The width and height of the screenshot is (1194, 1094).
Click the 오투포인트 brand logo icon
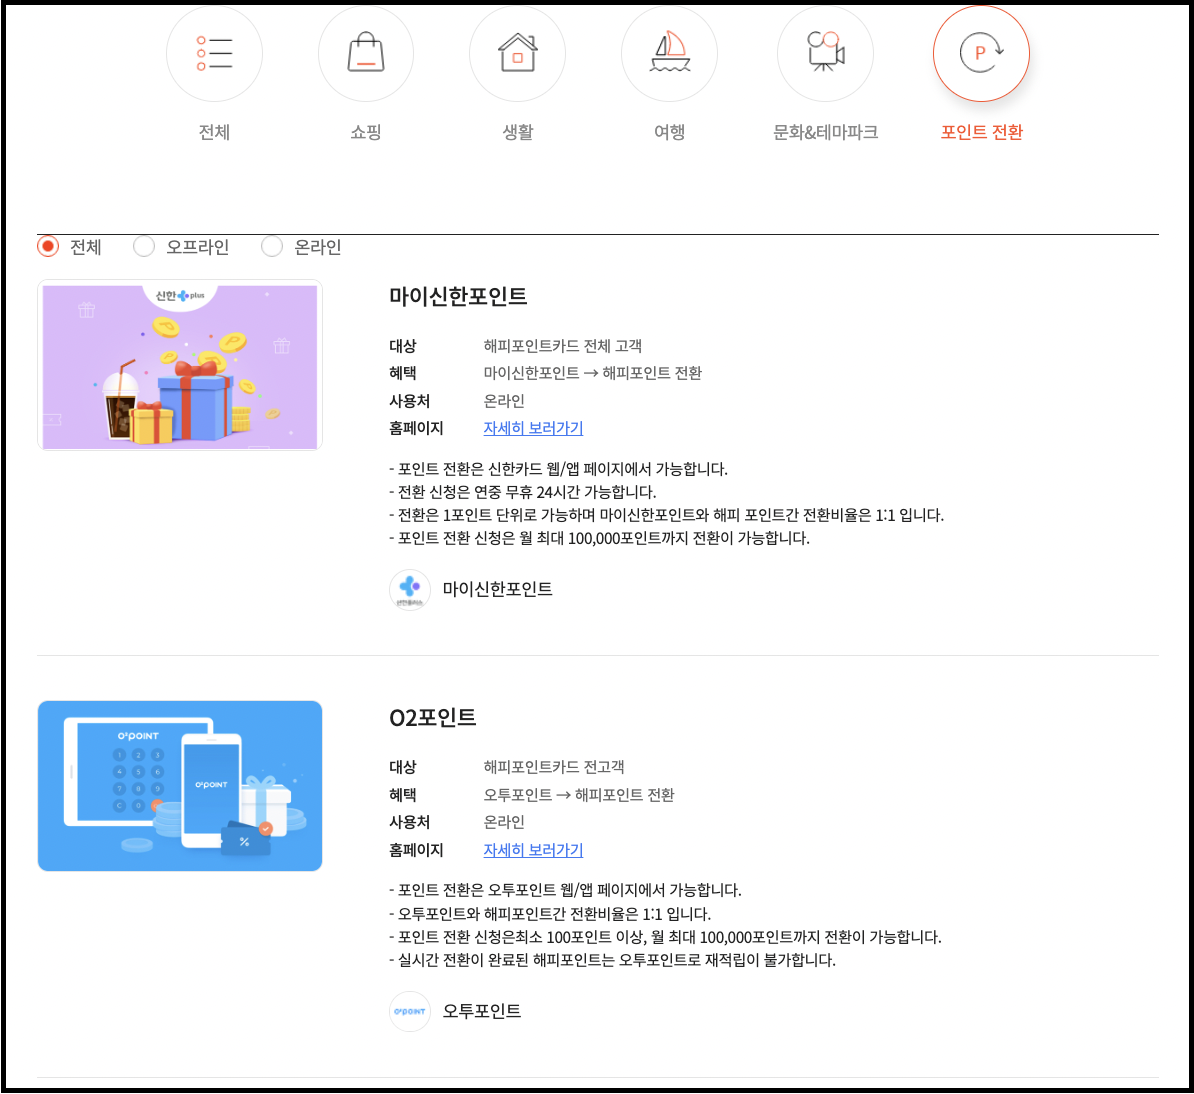click(410, 1011)
